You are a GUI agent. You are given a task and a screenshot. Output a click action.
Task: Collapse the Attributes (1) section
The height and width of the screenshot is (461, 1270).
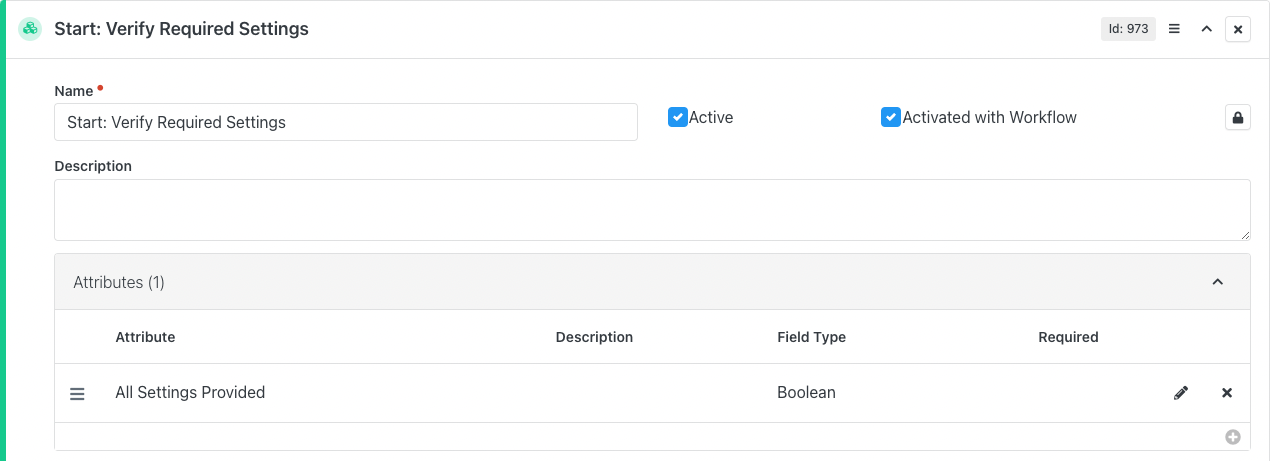pyautogui.click(x=1218, y=282)
